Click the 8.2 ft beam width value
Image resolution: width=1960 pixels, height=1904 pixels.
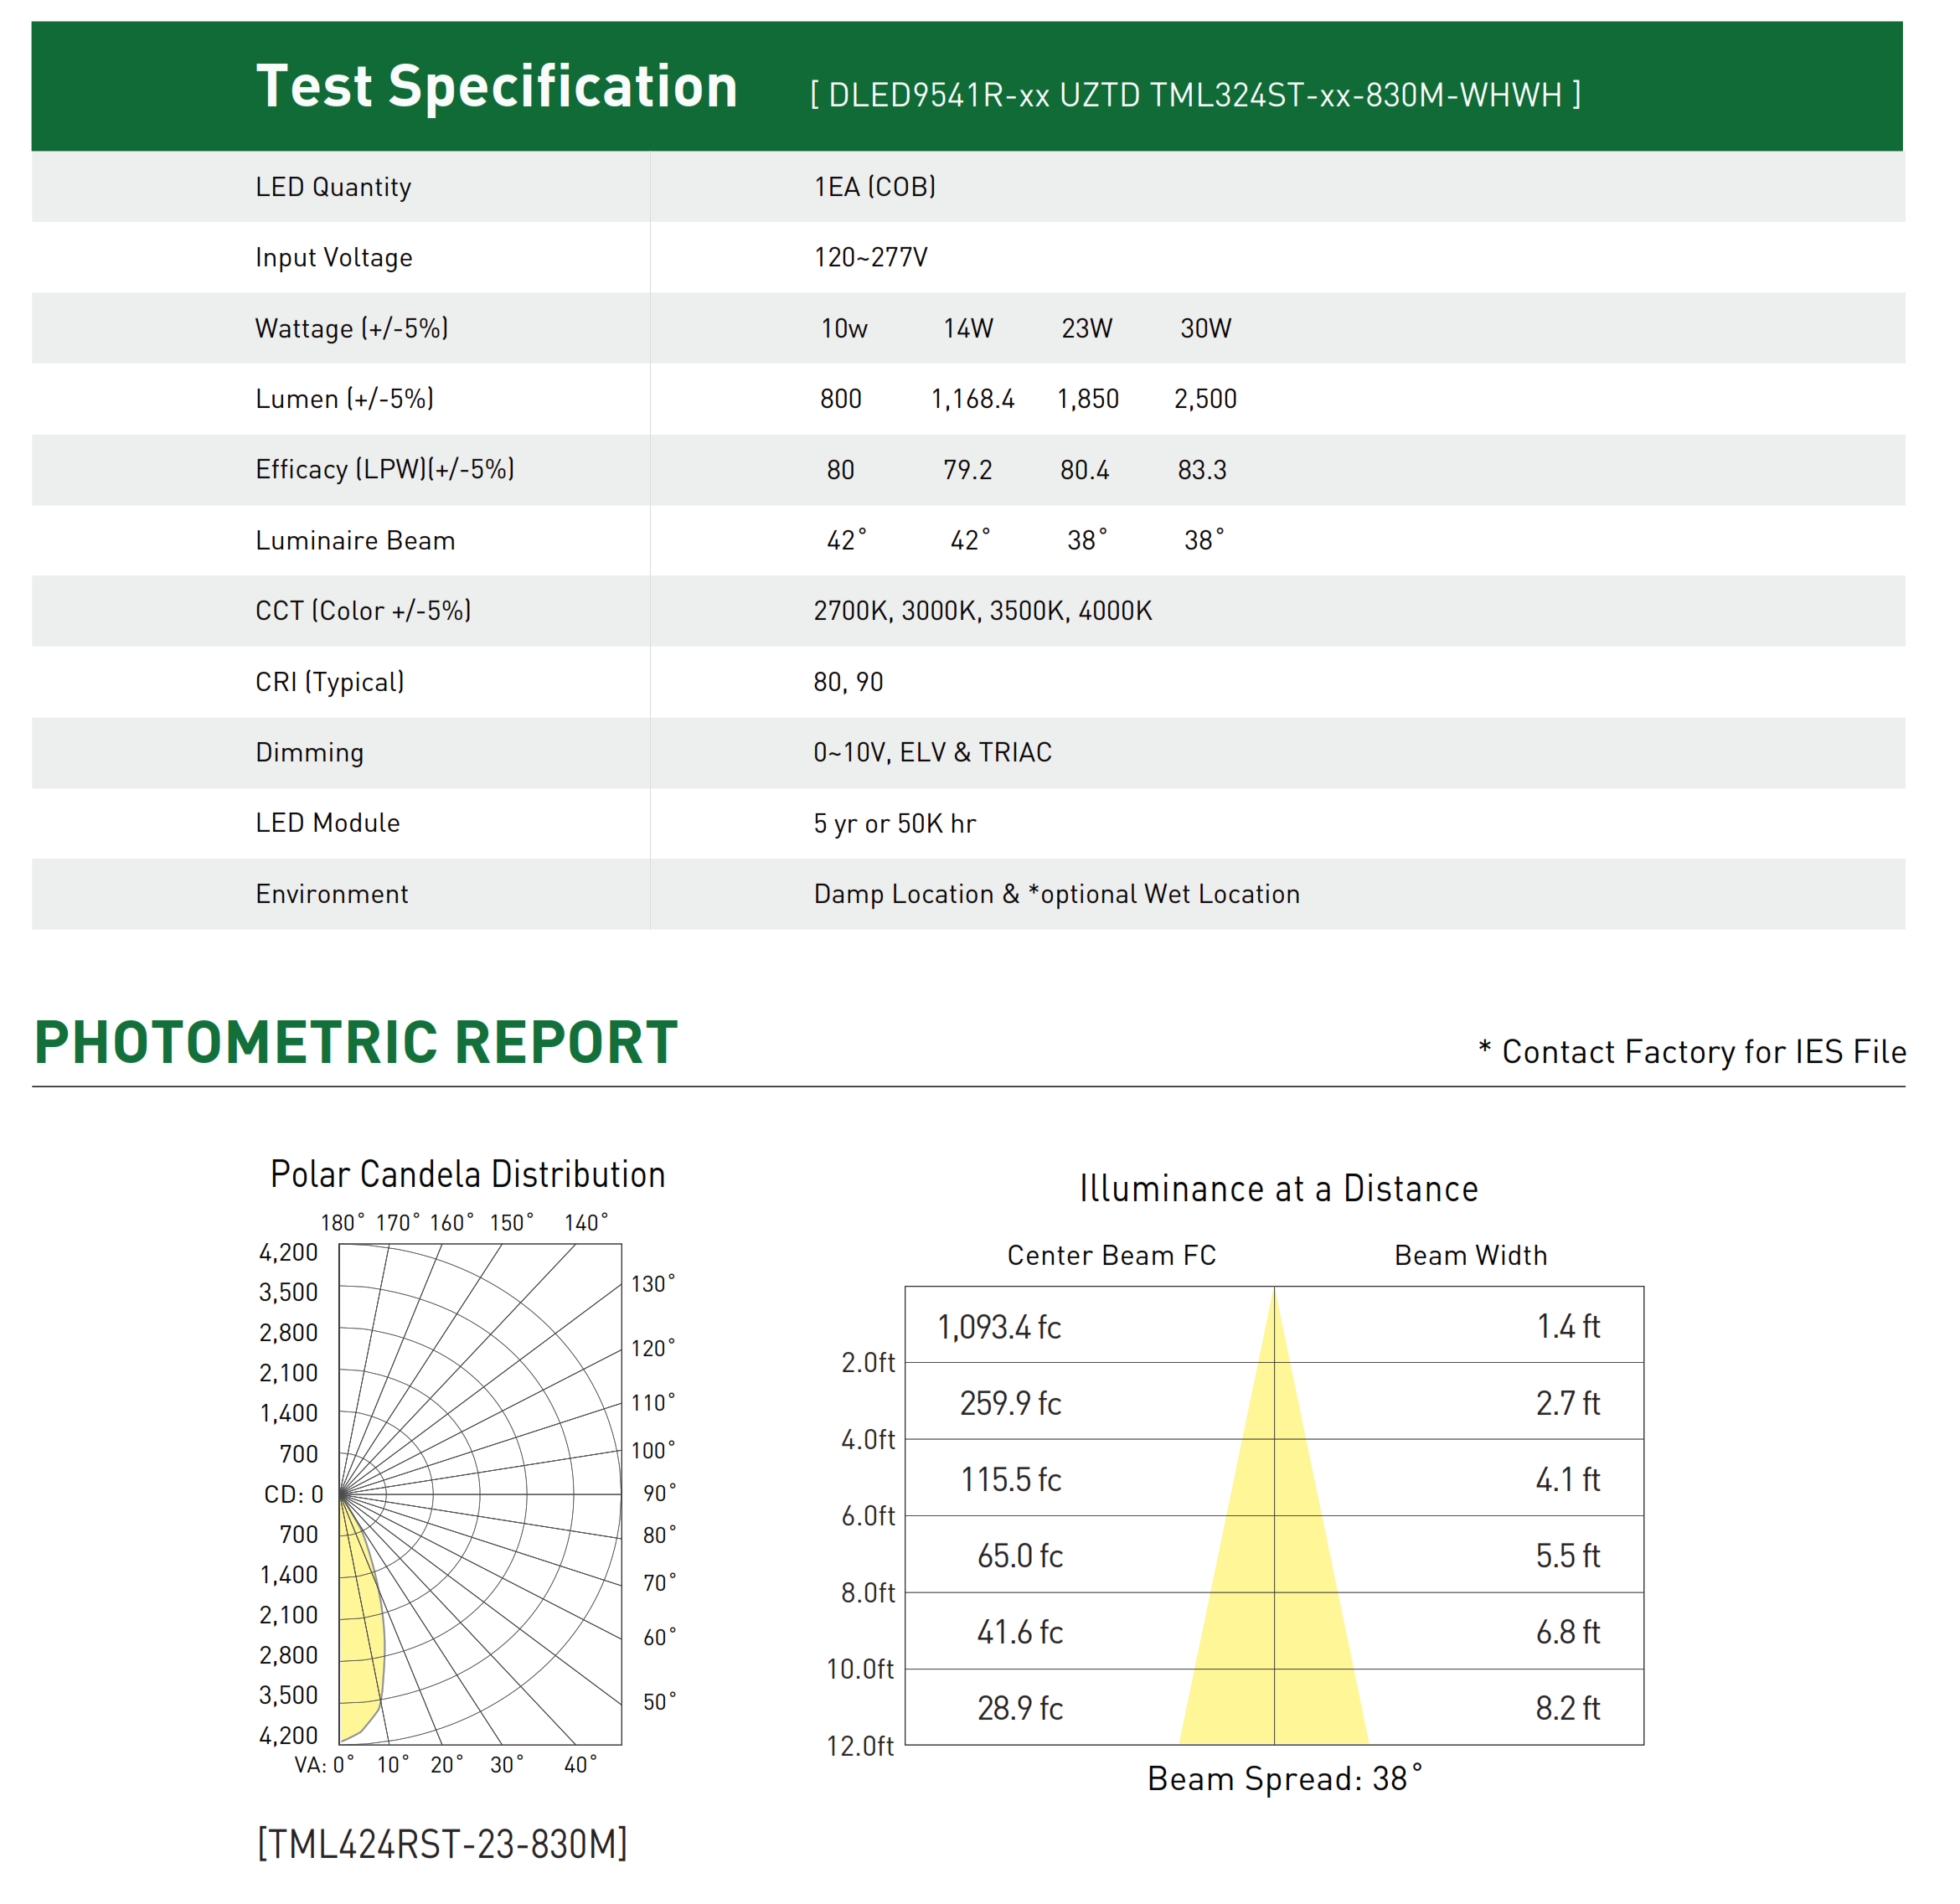pos(1567,1708)
